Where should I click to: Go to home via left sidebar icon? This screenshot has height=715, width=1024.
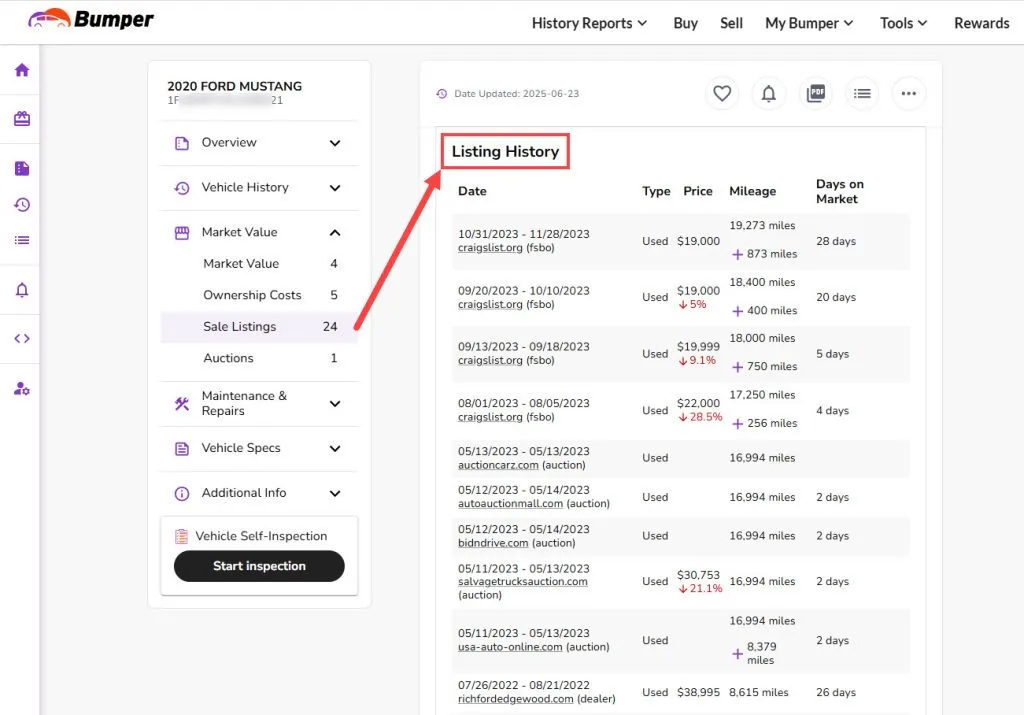(x=22, y=70)
